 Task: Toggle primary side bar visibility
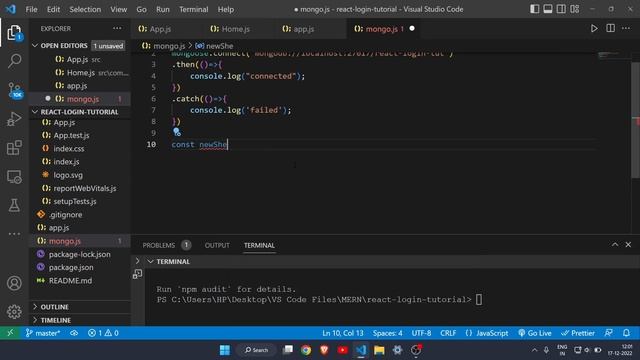(534, 9)
